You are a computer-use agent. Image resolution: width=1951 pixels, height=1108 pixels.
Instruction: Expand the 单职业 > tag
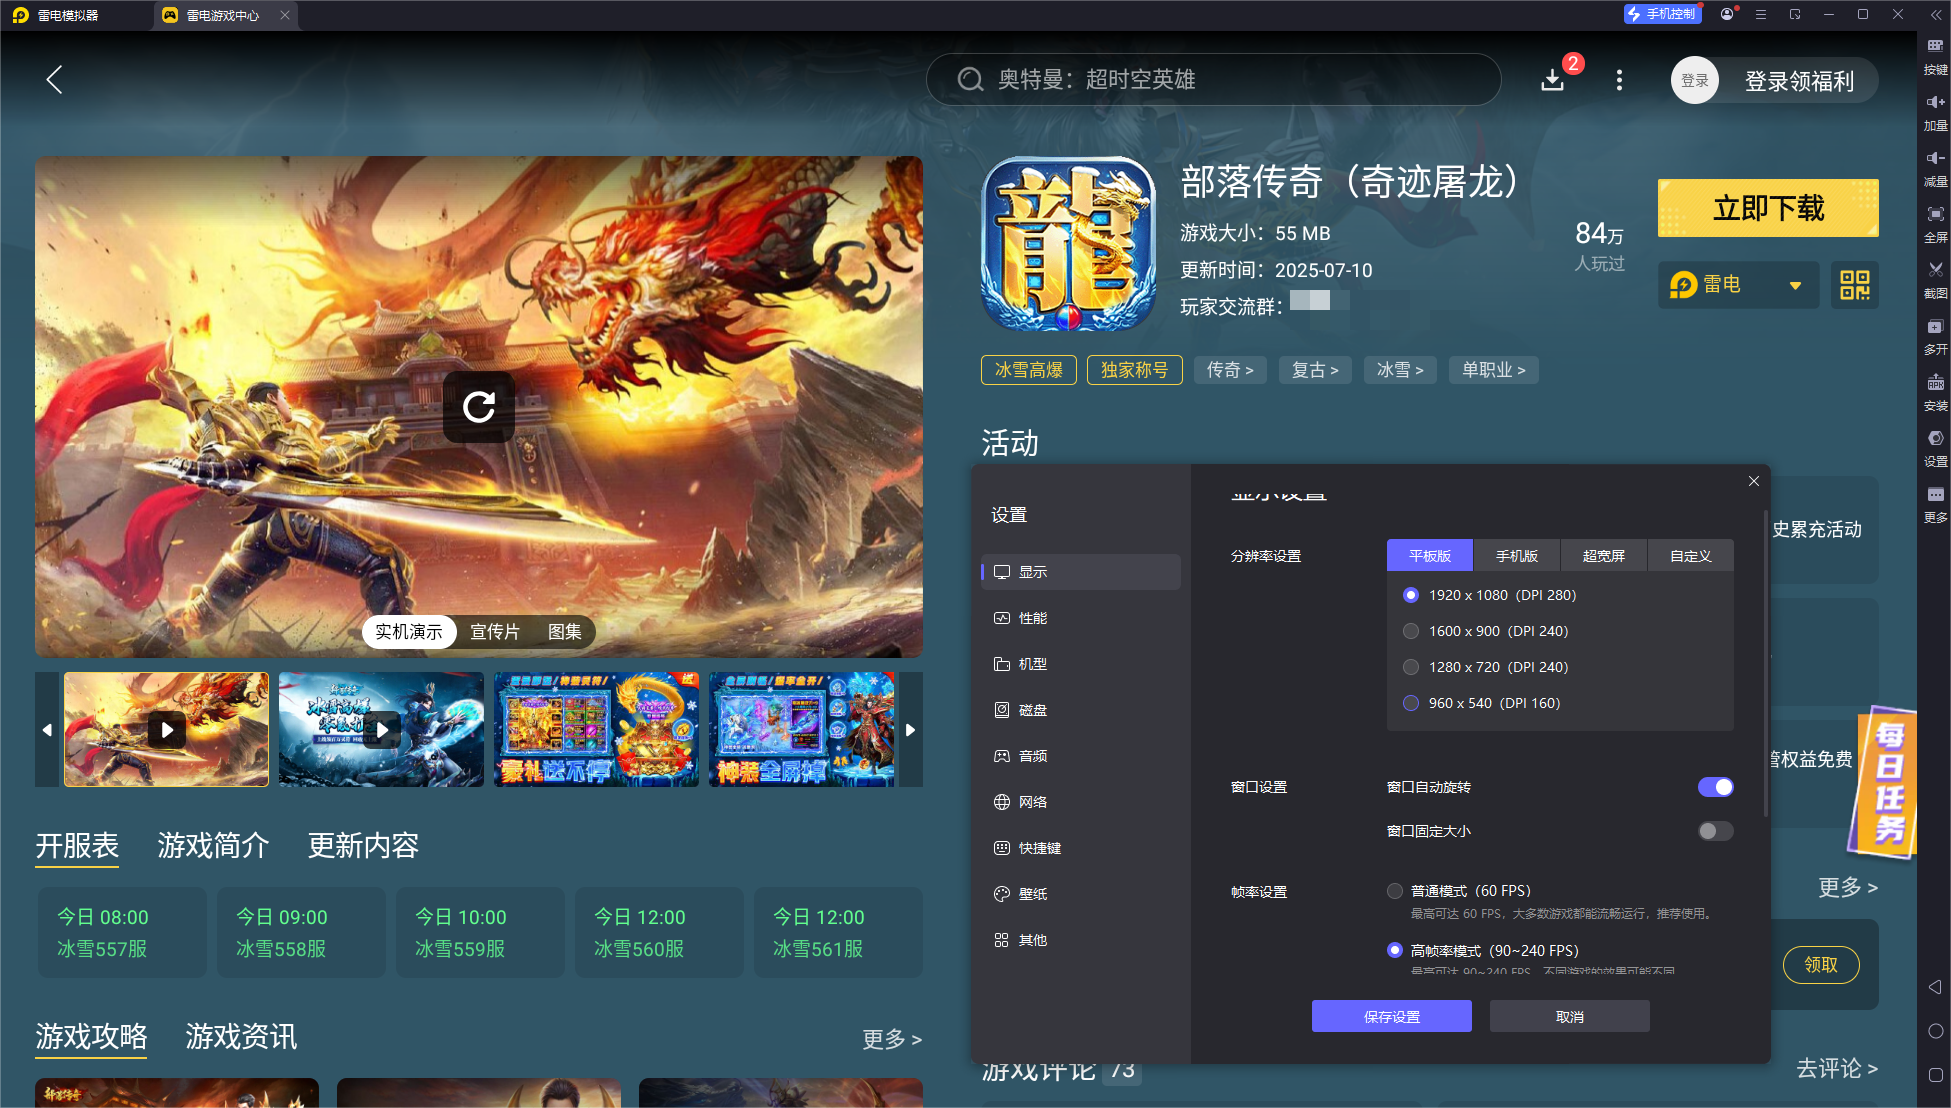tap(1494, 370)
